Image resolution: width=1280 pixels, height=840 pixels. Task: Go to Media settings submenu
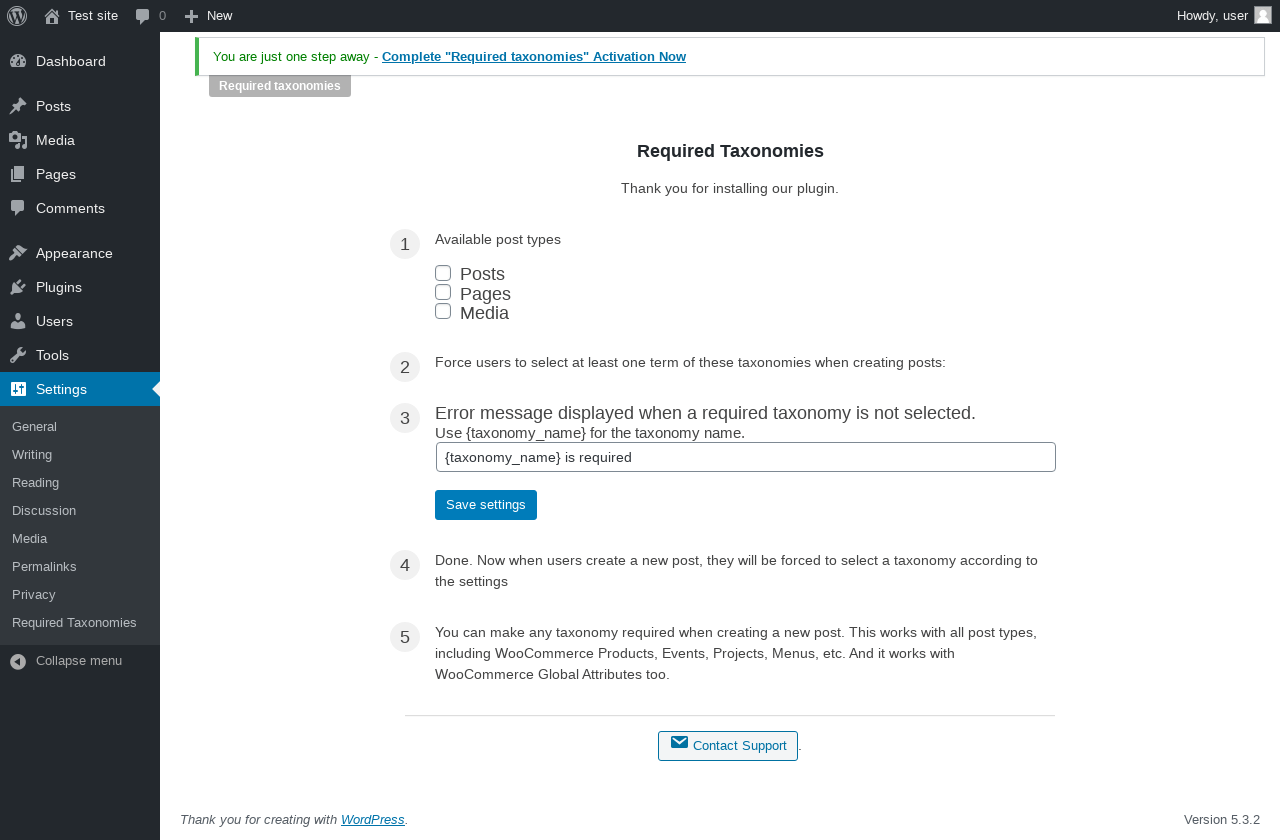coord(29,538)
